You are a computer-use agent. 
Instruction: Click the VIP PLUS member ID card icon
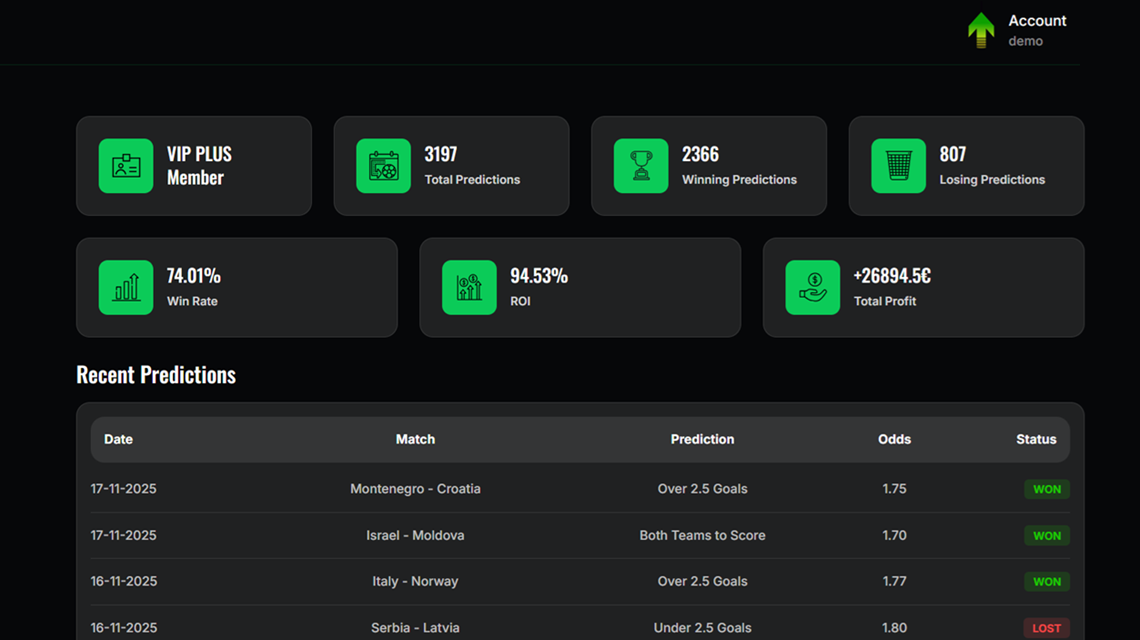(126, 166)
